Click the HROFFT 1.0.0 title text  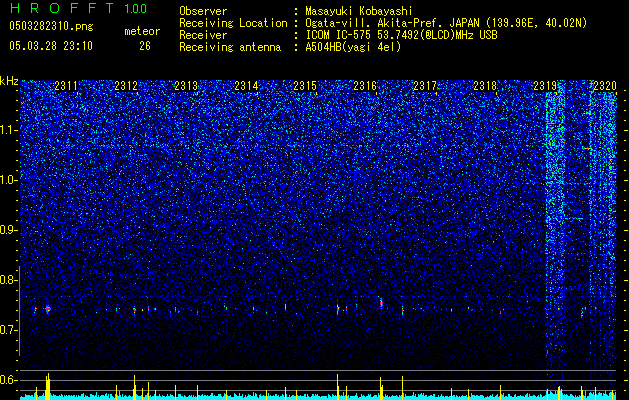78,8
